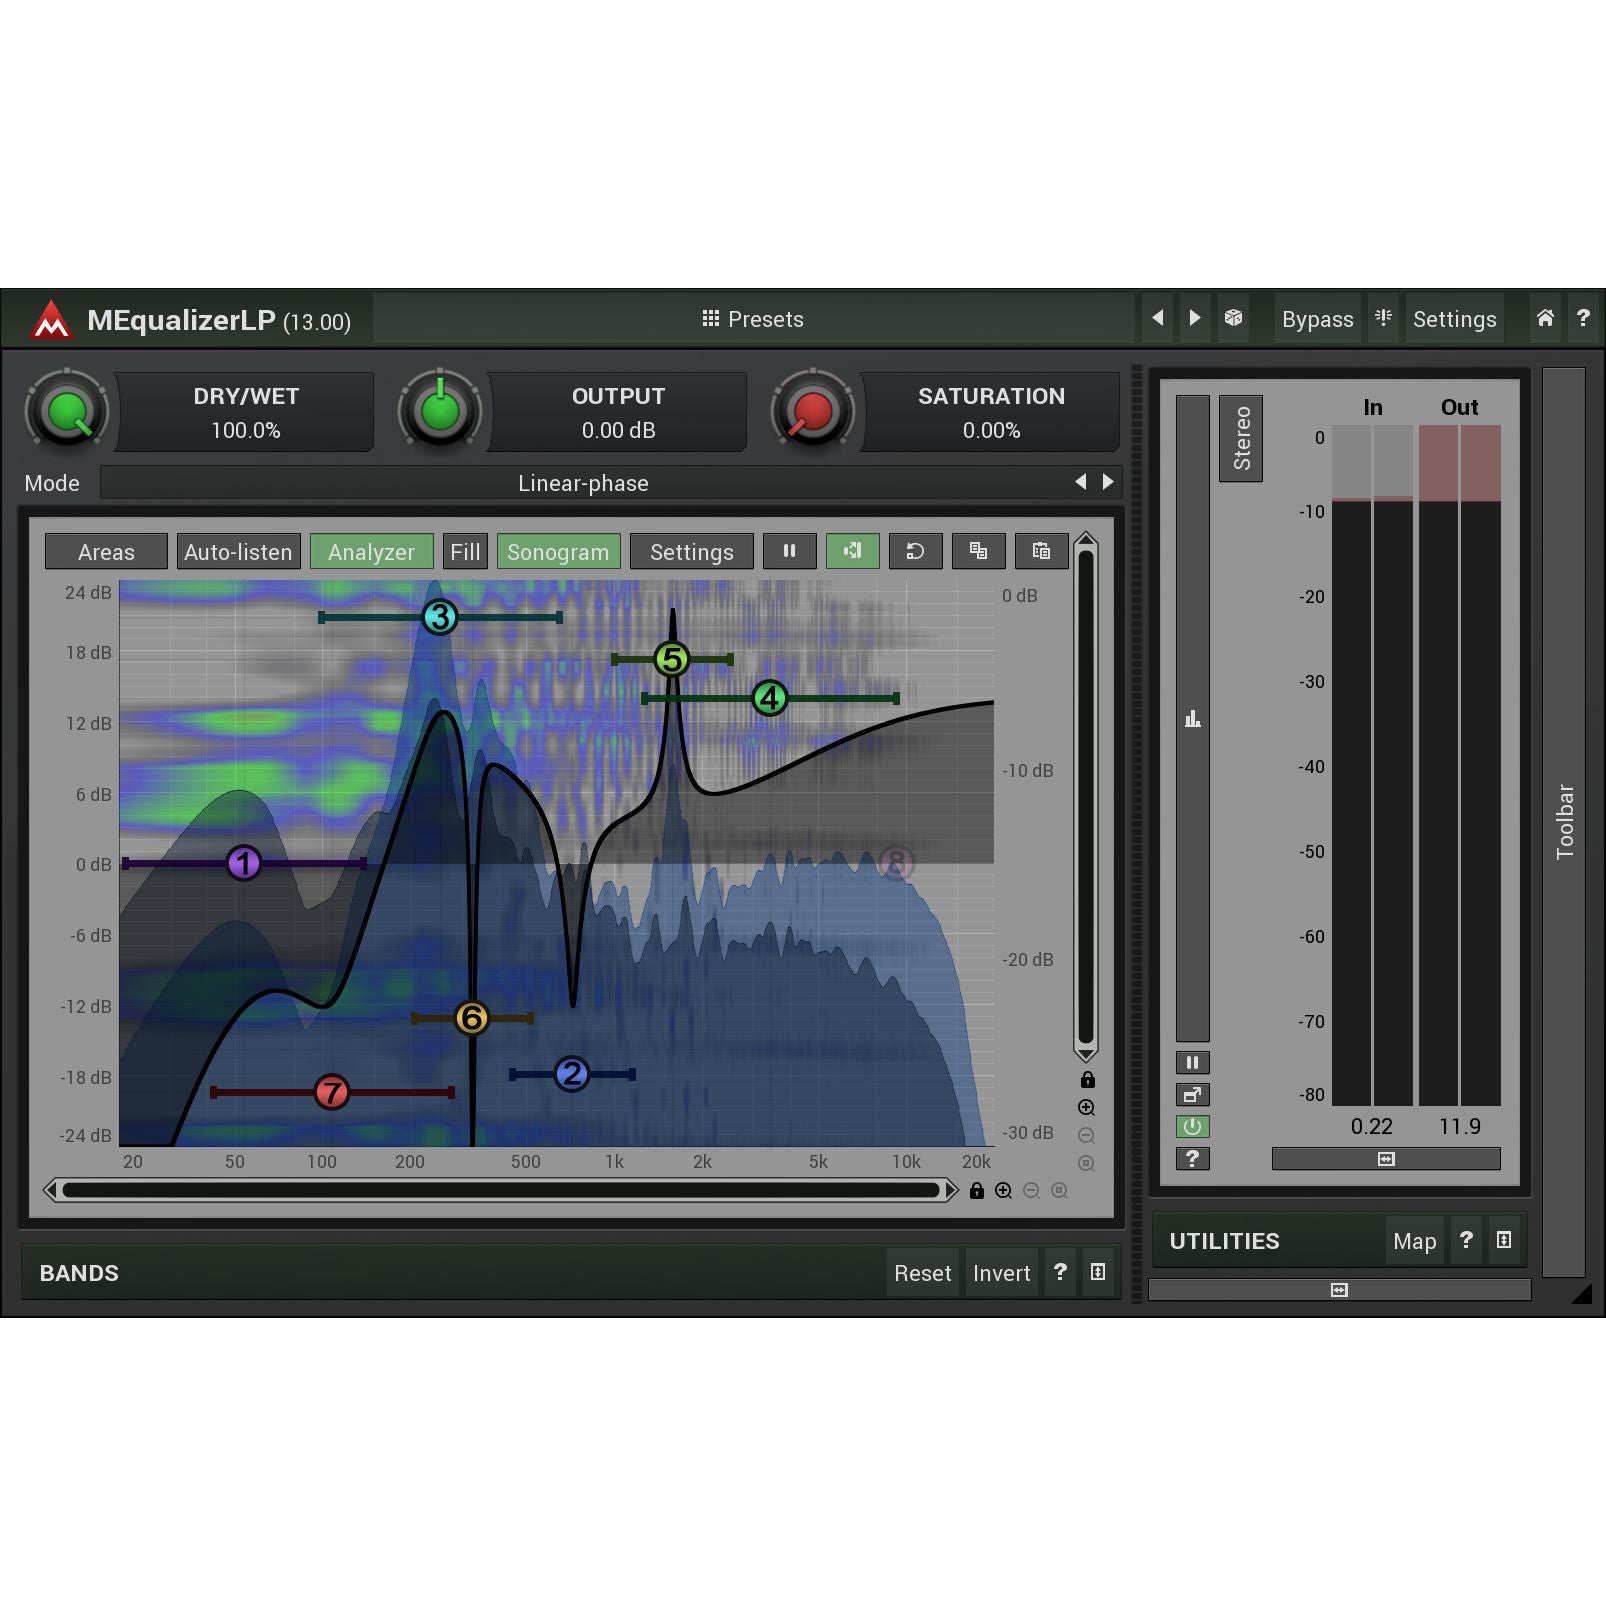This screenshot has height=1606, width=1606.
Task: Click the Bypass button
Action: (x=1317, y=319)
